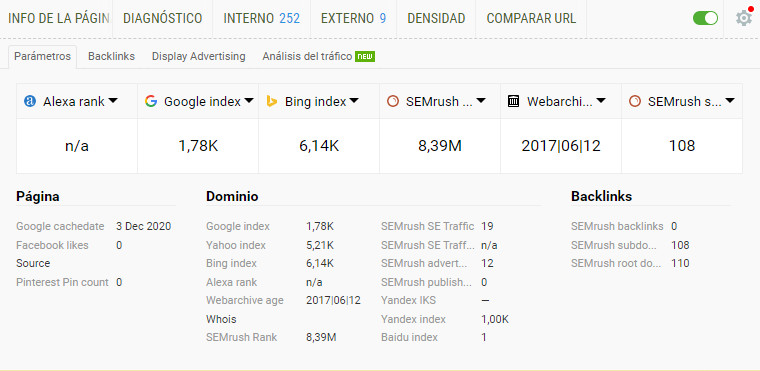
Task: Click the Baidu index label
Action: (x=410, y=338)
